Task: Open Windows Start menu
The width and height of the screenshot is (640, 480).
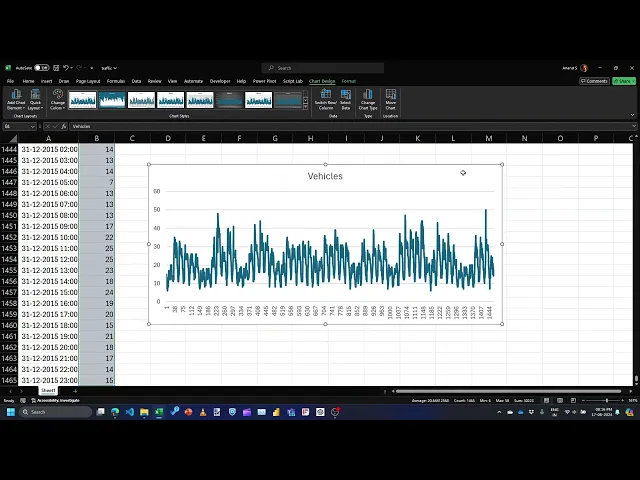Action: 11,412
